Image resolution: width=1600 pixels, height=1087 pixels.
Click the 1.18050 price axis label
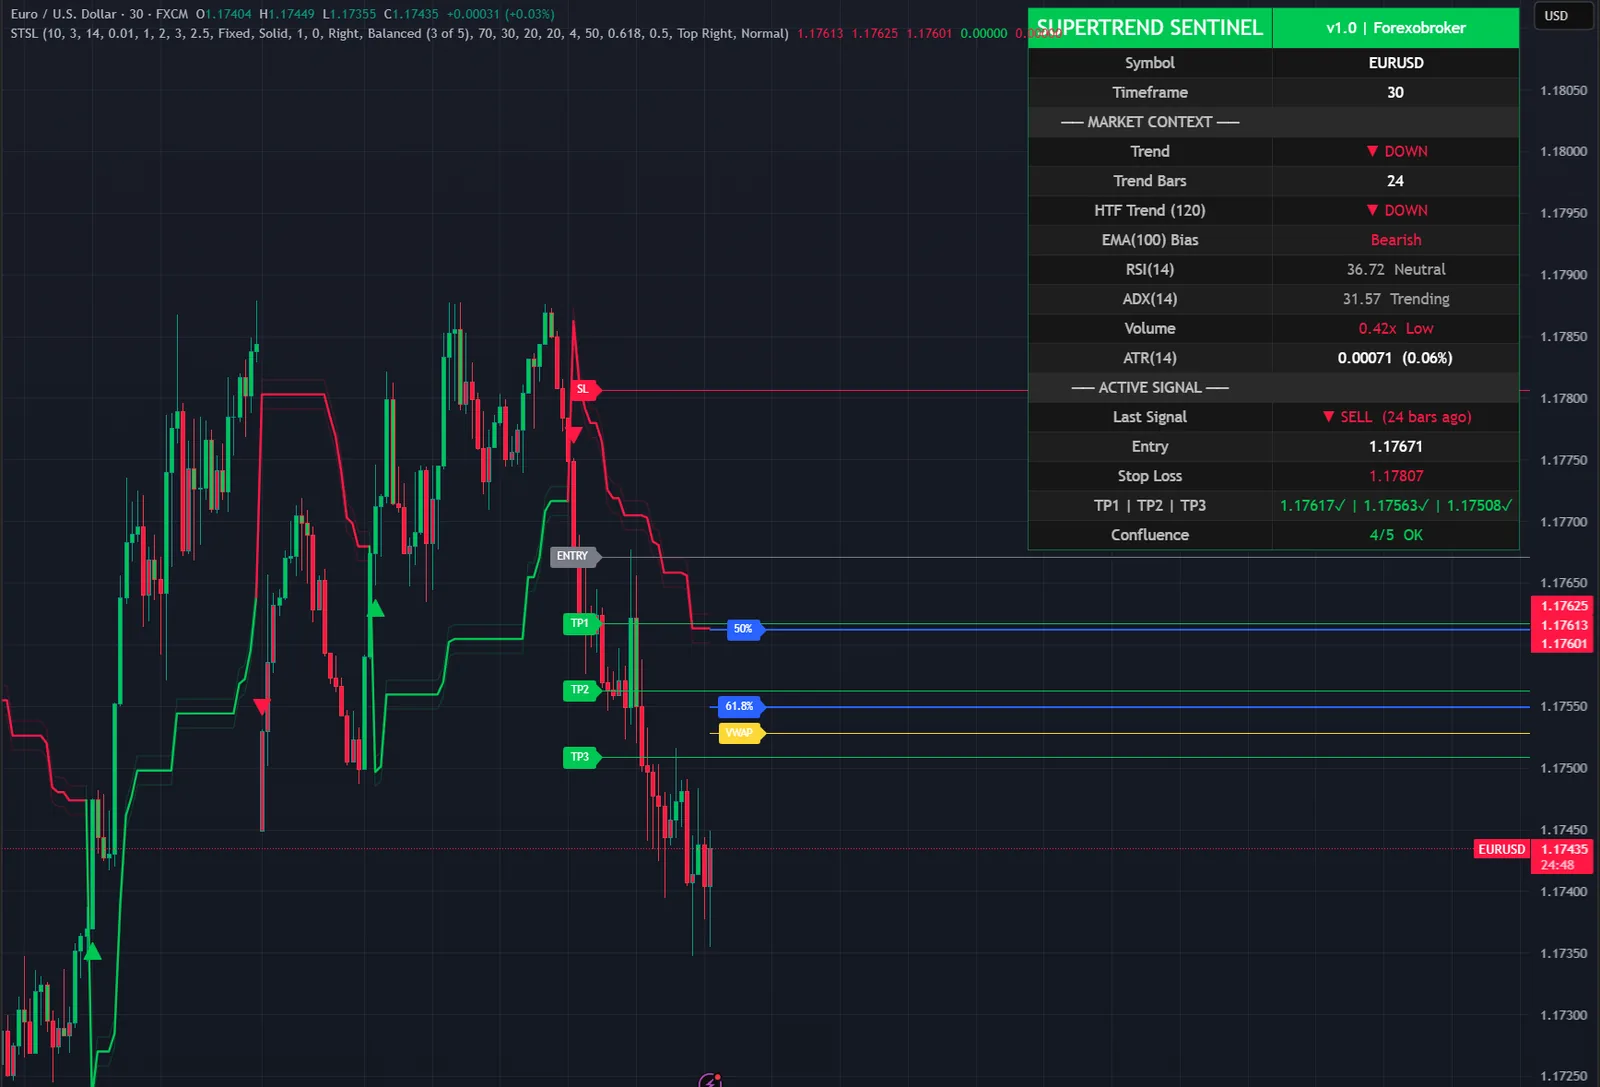coord(1563,91)
